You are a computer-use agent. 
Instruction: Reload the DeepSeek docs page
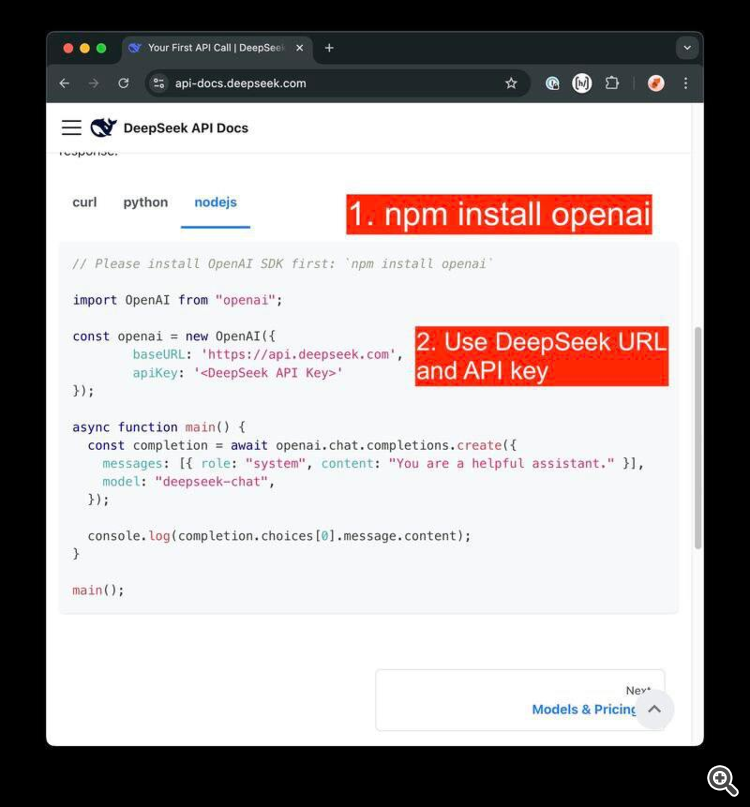123,83
